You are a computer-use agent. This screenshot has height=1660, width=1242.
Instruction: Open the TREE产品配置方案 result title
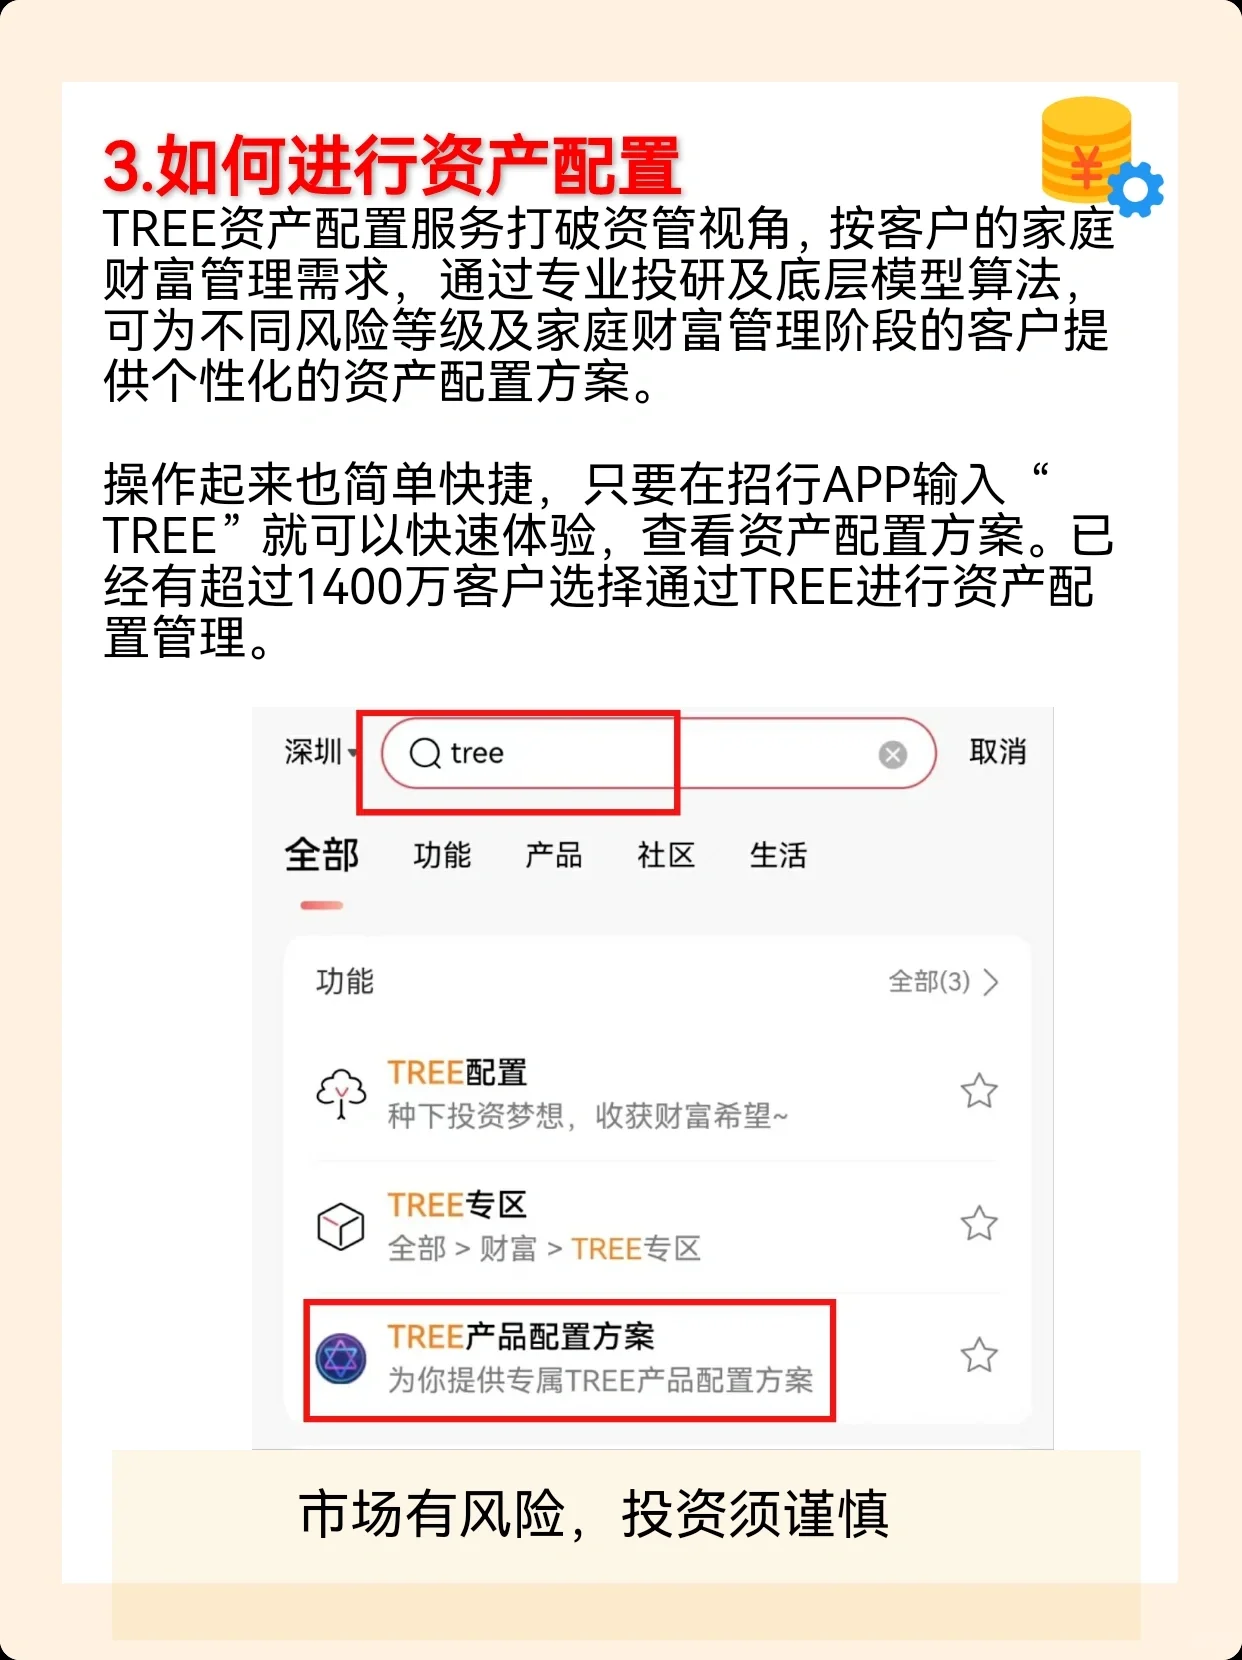(521, 1337)
